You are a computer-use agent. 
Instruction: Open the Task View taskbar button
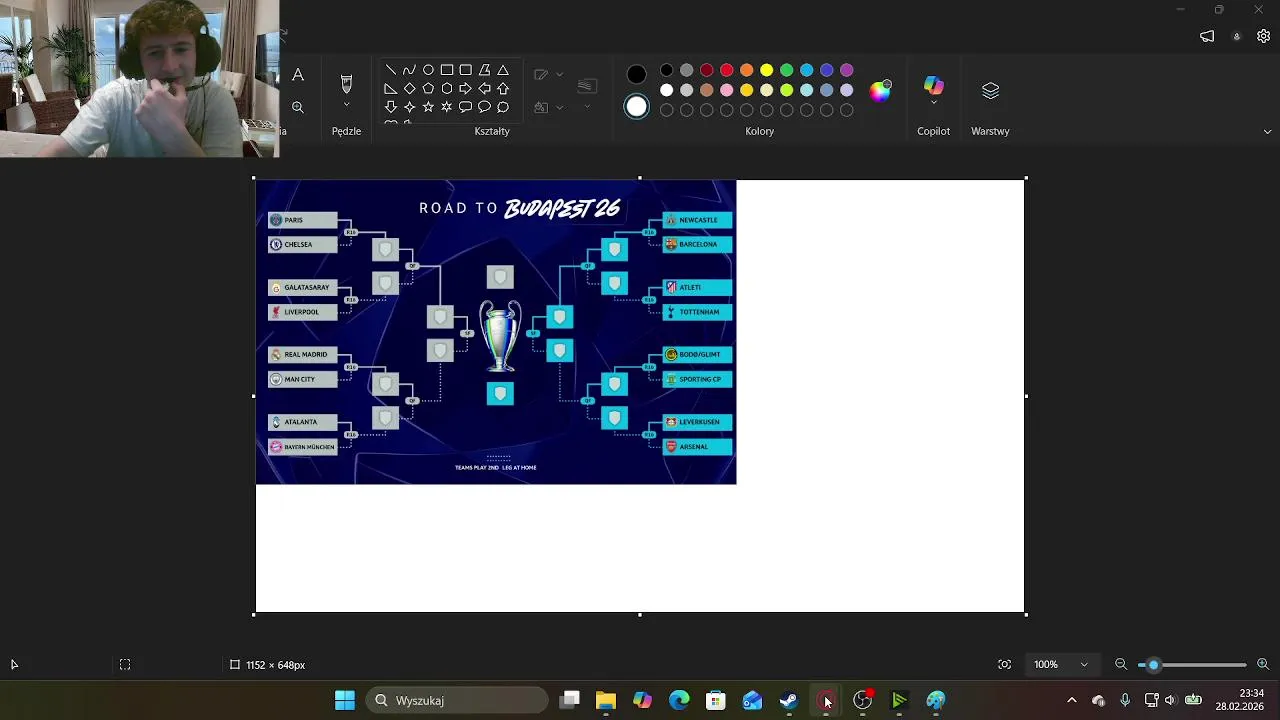tap(570, 700)
